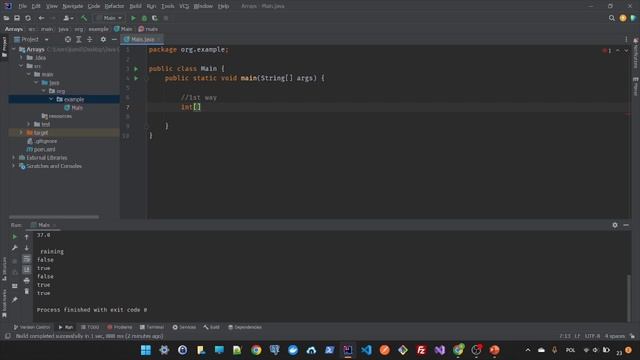The width and height of the screenshot is (640, 360).
Task: Open the Version Control tool window
Action: pos(32,327)
